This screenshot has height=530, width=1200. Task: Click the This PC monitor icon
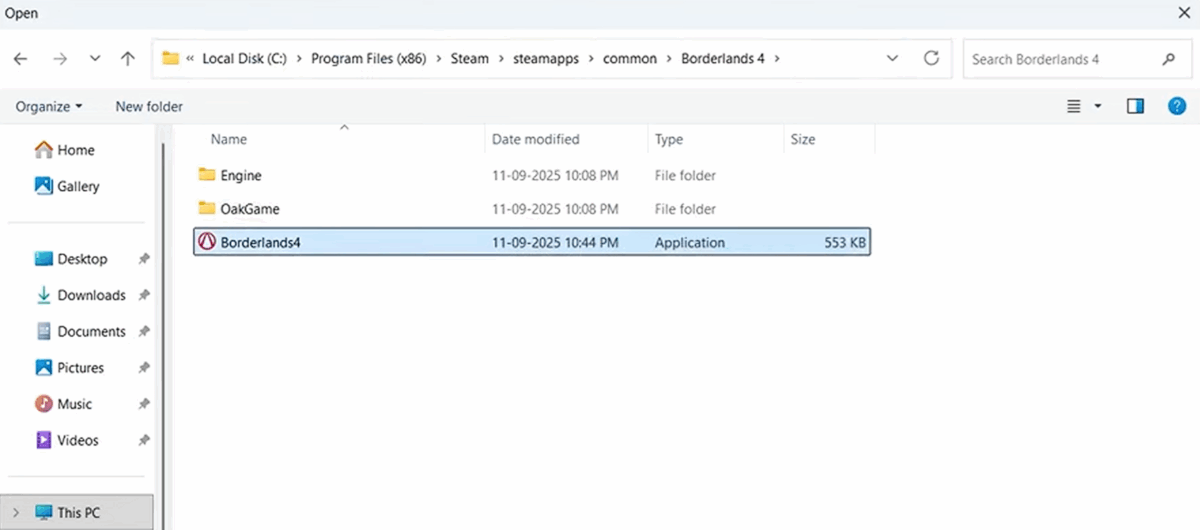point(43,513)
